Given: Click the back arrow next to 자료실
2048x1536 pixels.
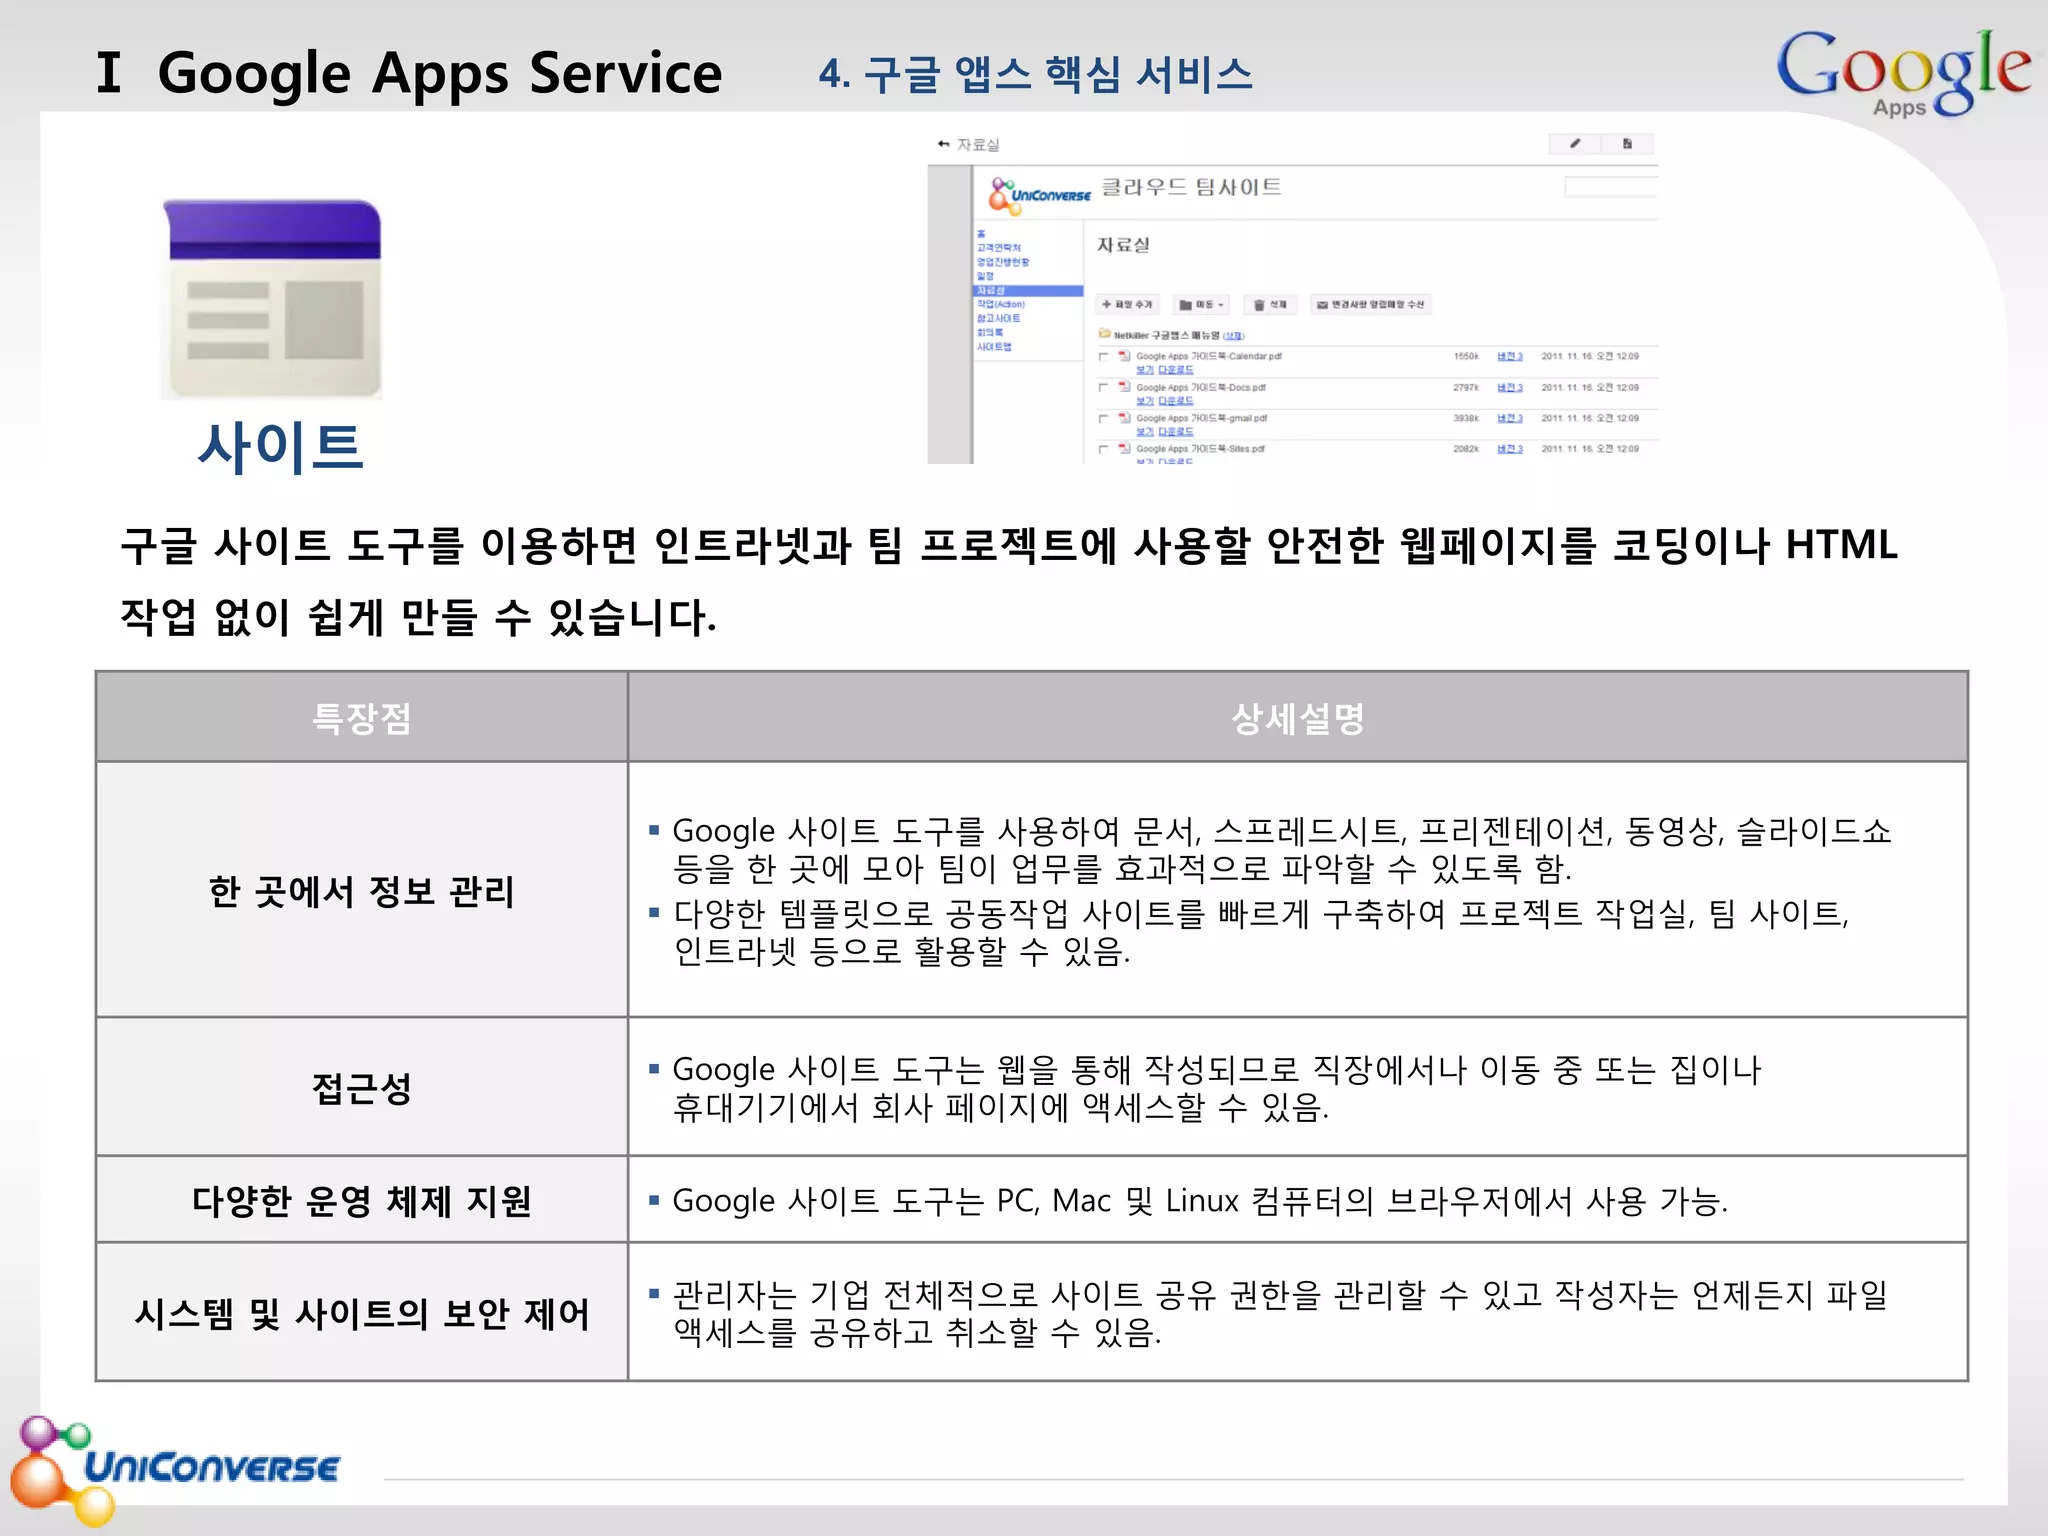Looking at the screenshot, I should coord(943,144).
